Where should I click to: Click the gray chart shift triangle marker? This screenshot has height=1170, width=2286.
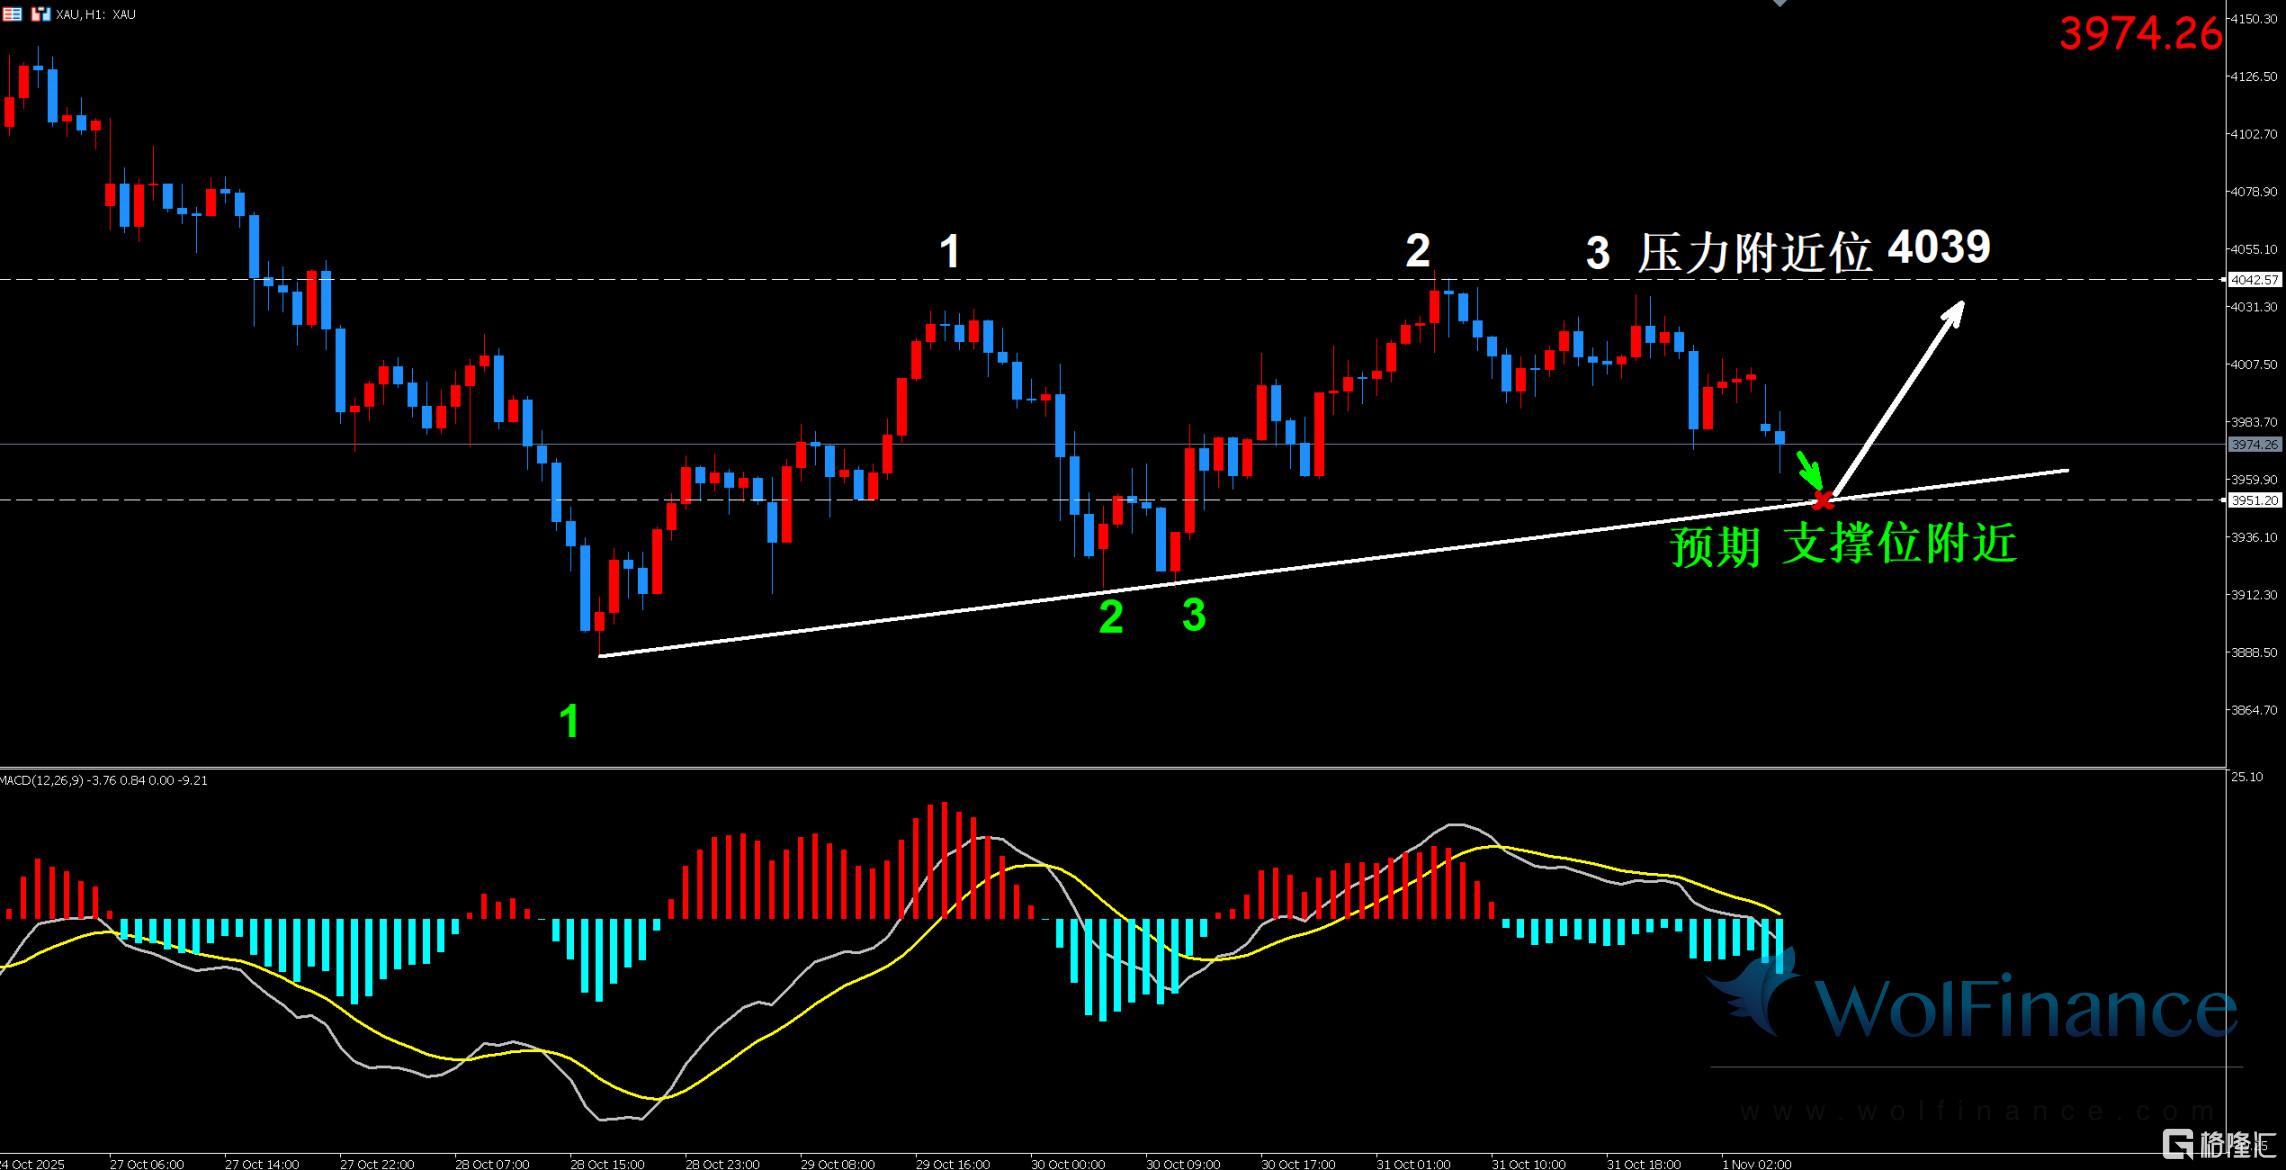(1779, 3)
